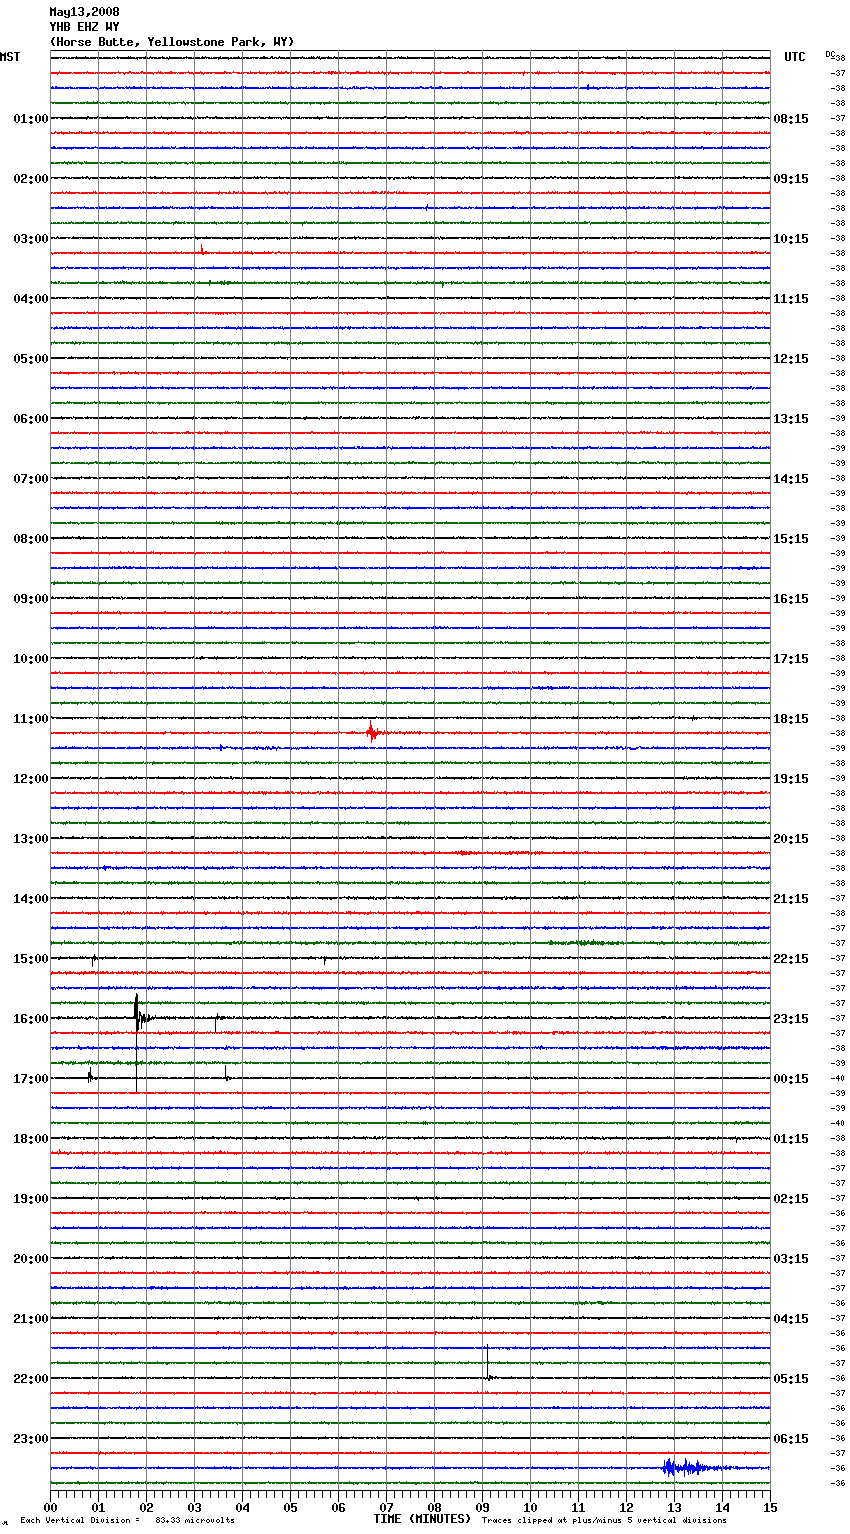Select the 13:00 MST time label
Image resolution: width=850 pixels, height=1534 pixels.
31,839
